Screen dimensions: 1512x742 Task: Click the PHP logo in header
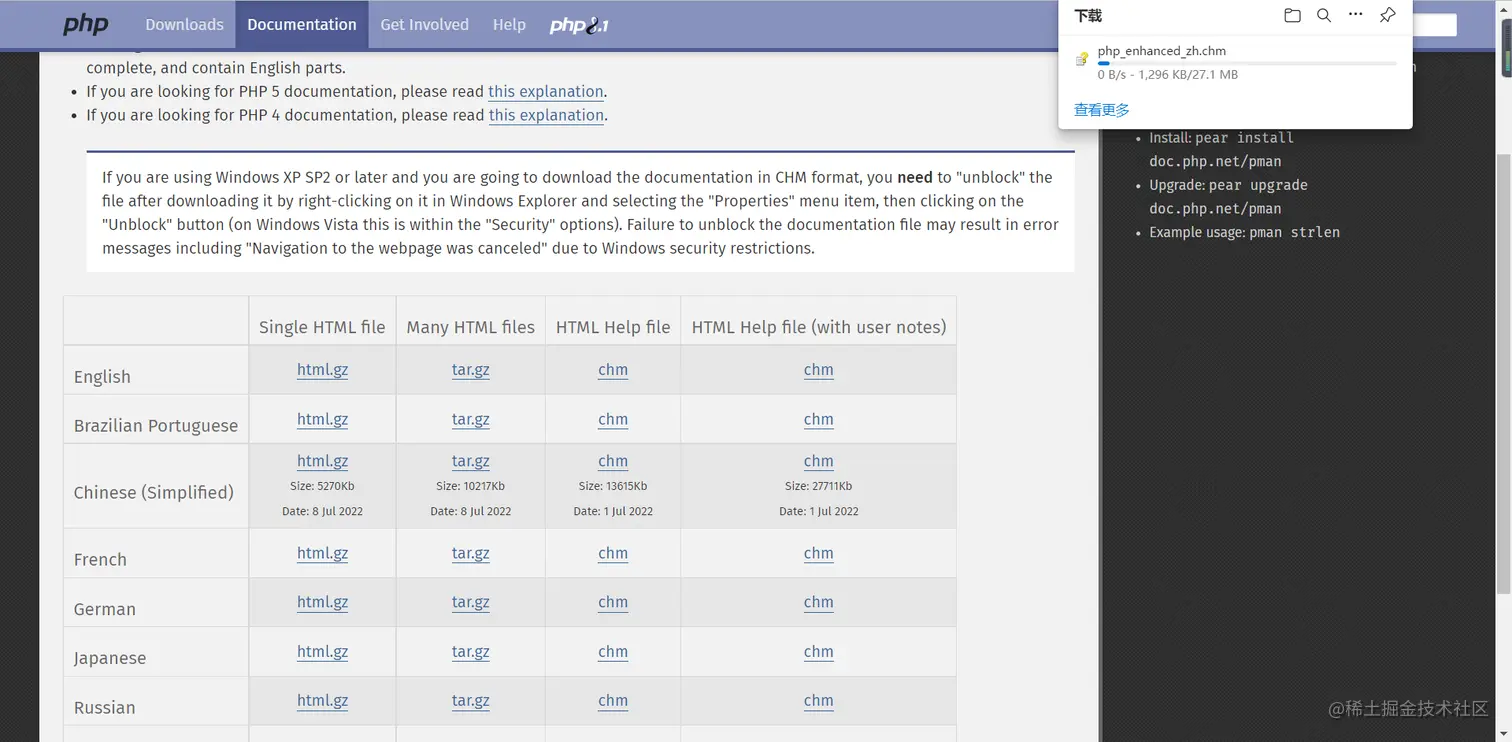tap(86, 24)
